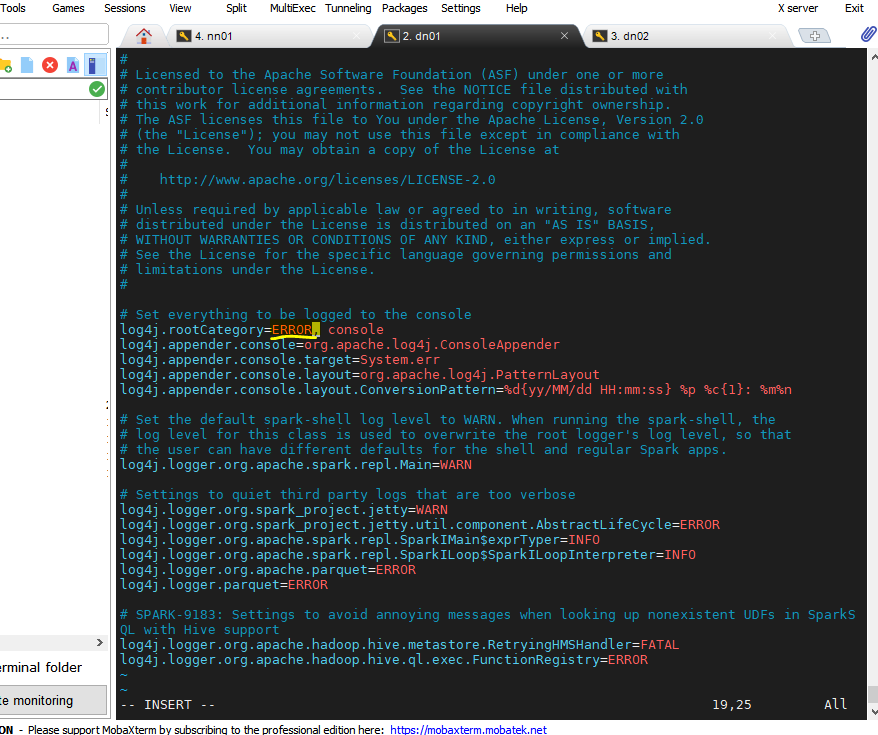
Task: Close the 2. dn01 tab
Action: [564, 36]
